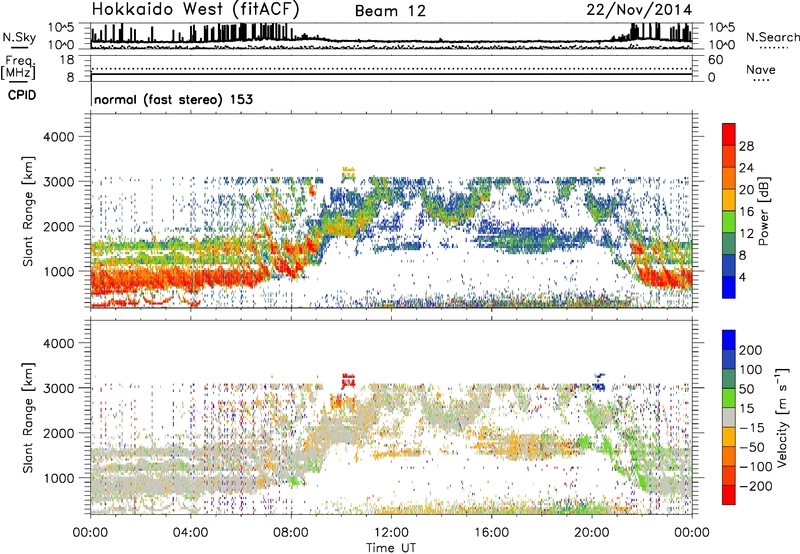Select the '-200' value on the Velocity colorbar

(x=756, y=486)
